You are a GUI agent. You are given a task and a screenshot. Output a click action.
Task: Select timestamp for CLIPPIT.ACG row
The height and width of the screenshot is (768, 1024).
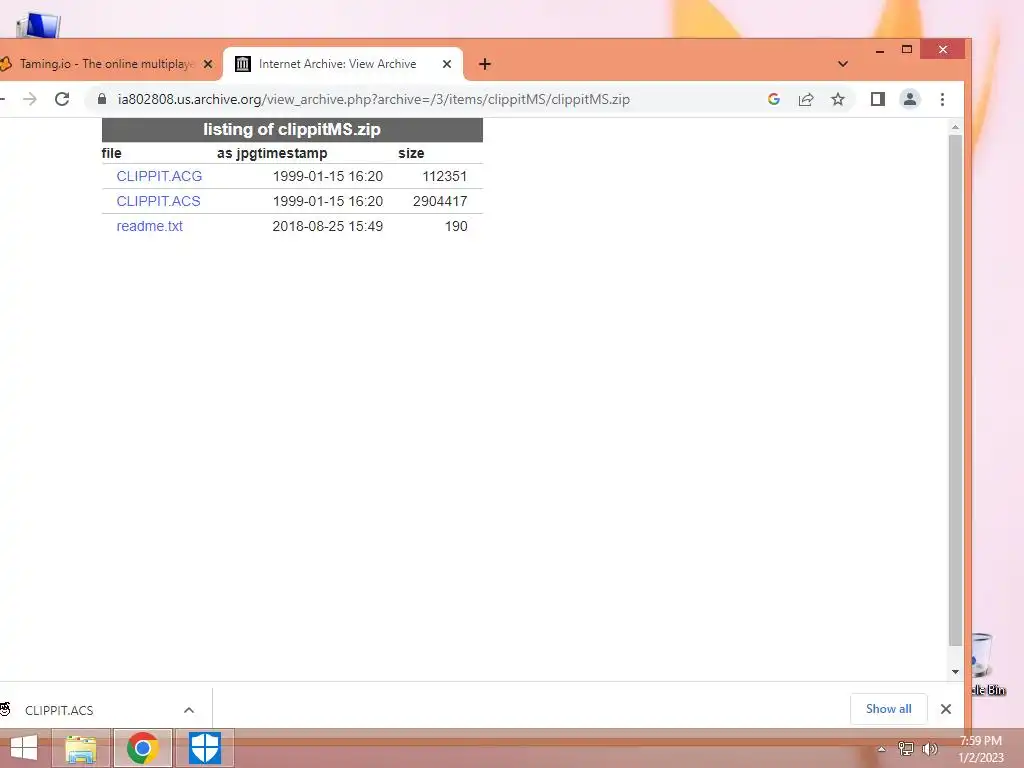pyautogui.click(x=328, y=176)
